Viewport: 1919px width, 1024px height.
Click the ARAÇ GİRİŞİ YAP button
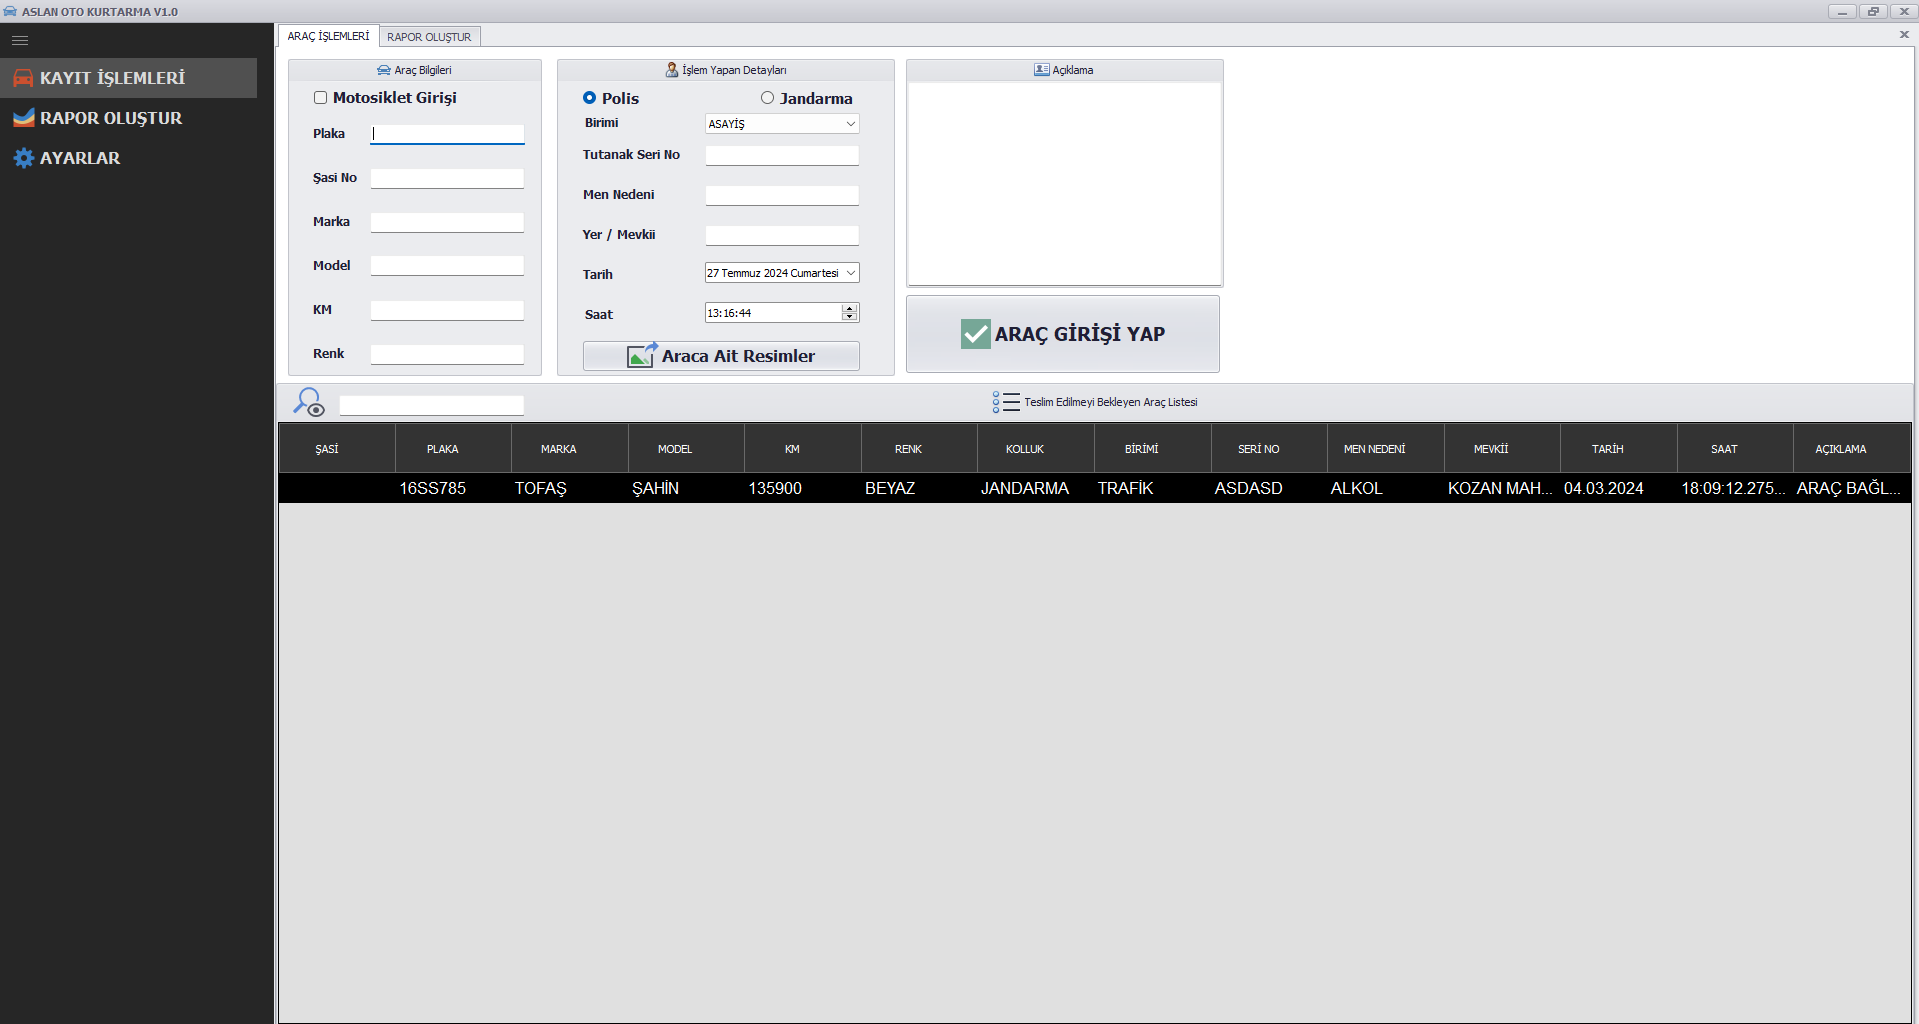tap(1063, 334)
